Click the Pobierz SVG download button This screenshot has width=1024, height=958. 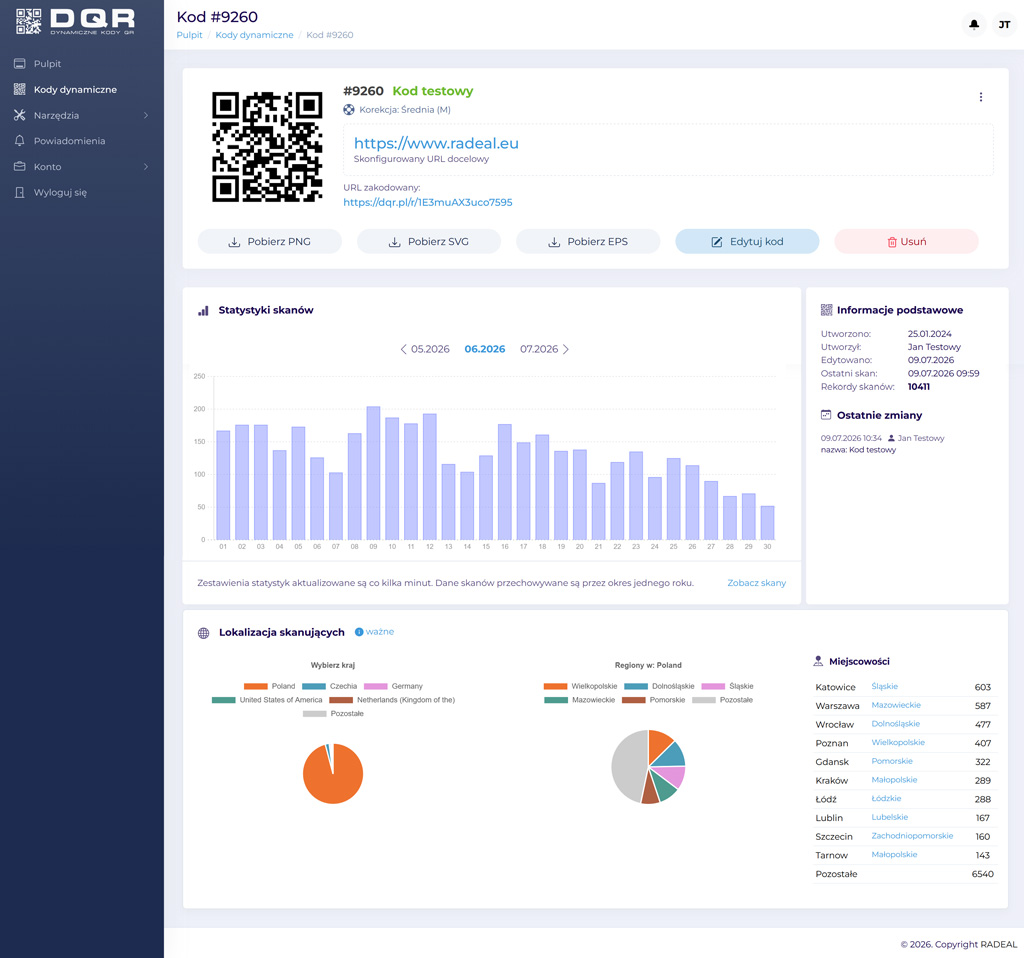[x=429, y=242]
